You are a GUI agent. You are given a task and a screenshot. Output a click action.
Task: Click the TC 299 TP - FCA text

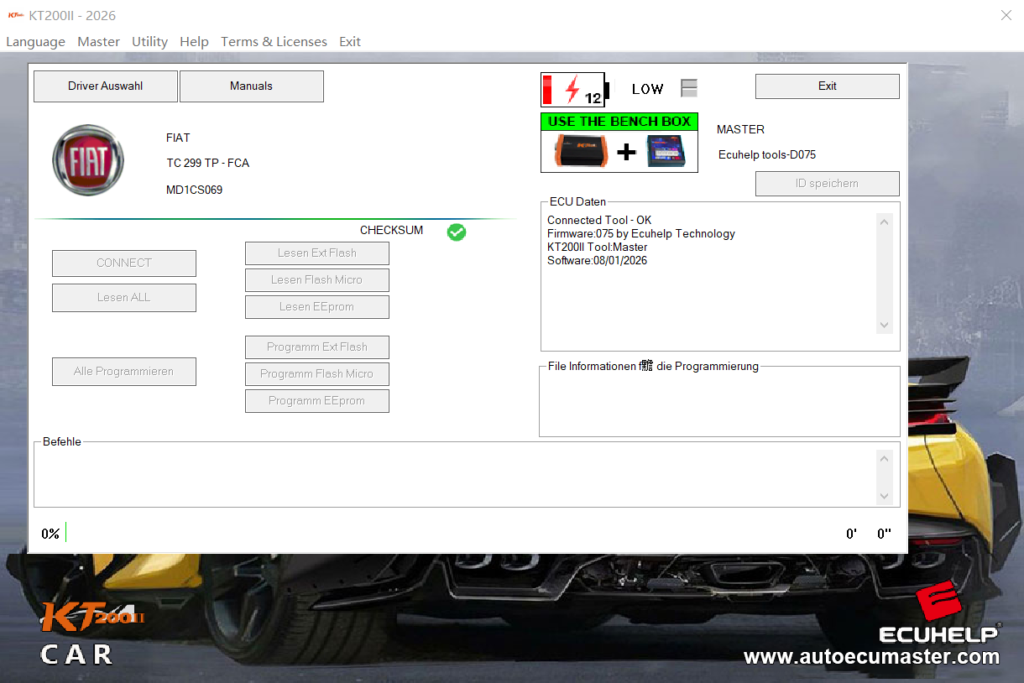(x=208, y=163)
